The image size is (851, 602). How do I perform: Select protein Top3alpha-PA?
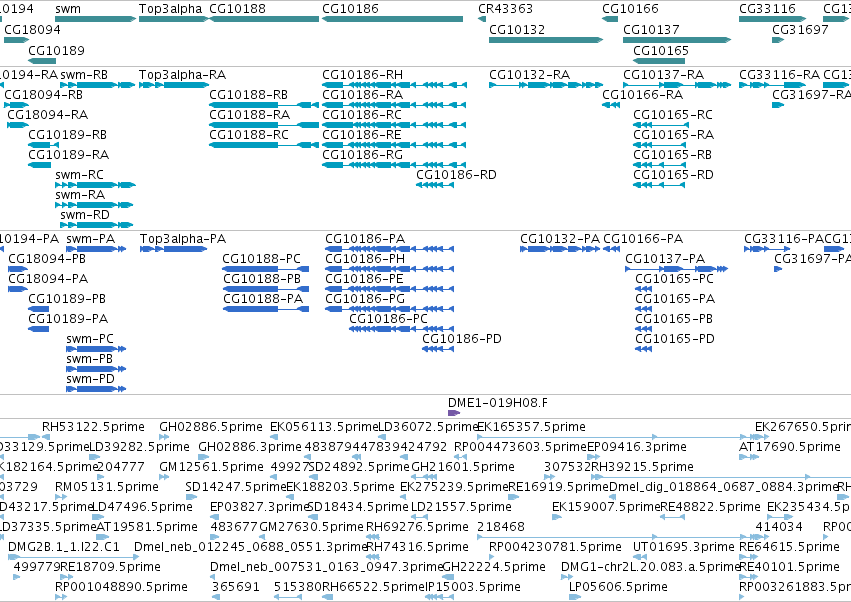tap(183, 239)
